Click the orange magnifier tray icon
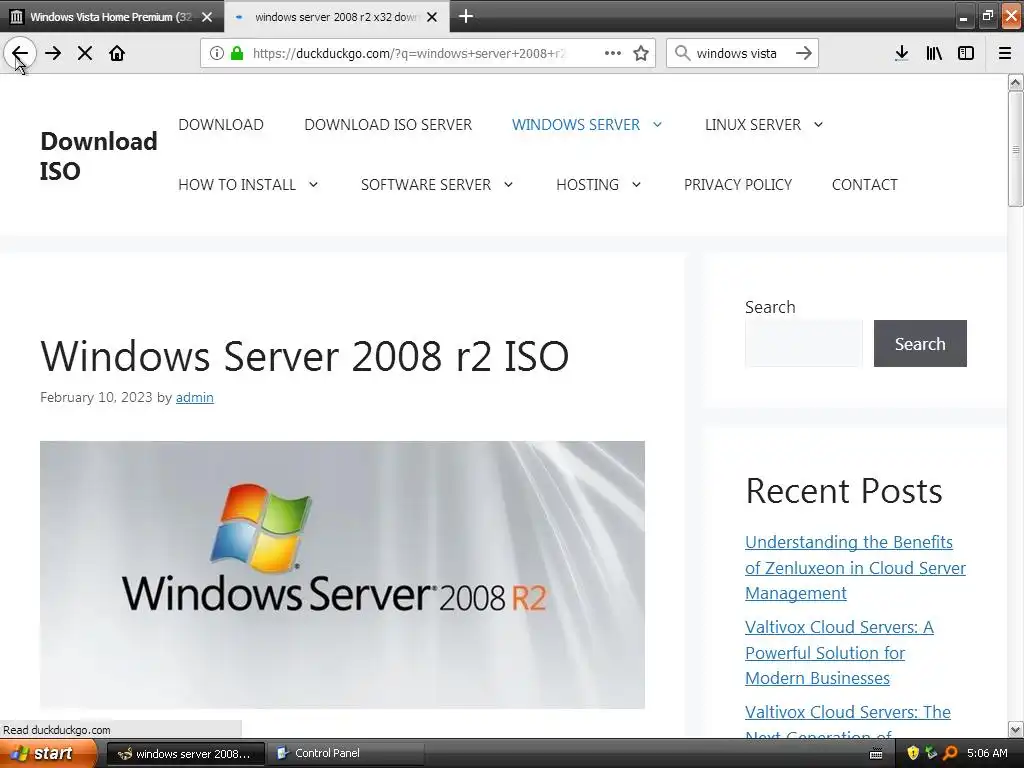This screenshot has height=768, width=1024. (x=950, y=753)
